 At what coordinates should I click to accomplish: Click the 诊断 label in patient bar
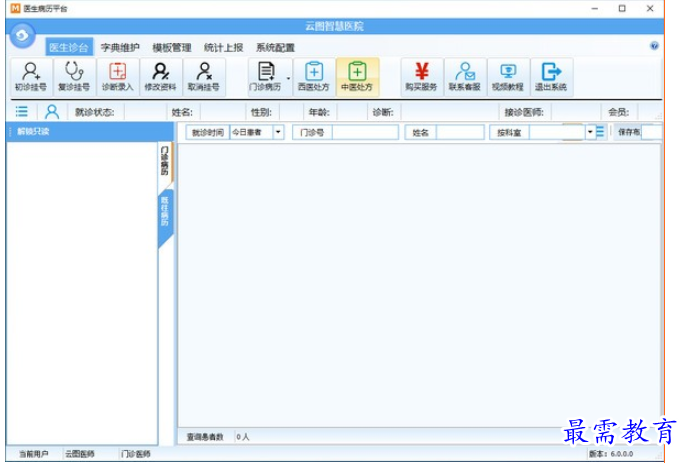383,112
